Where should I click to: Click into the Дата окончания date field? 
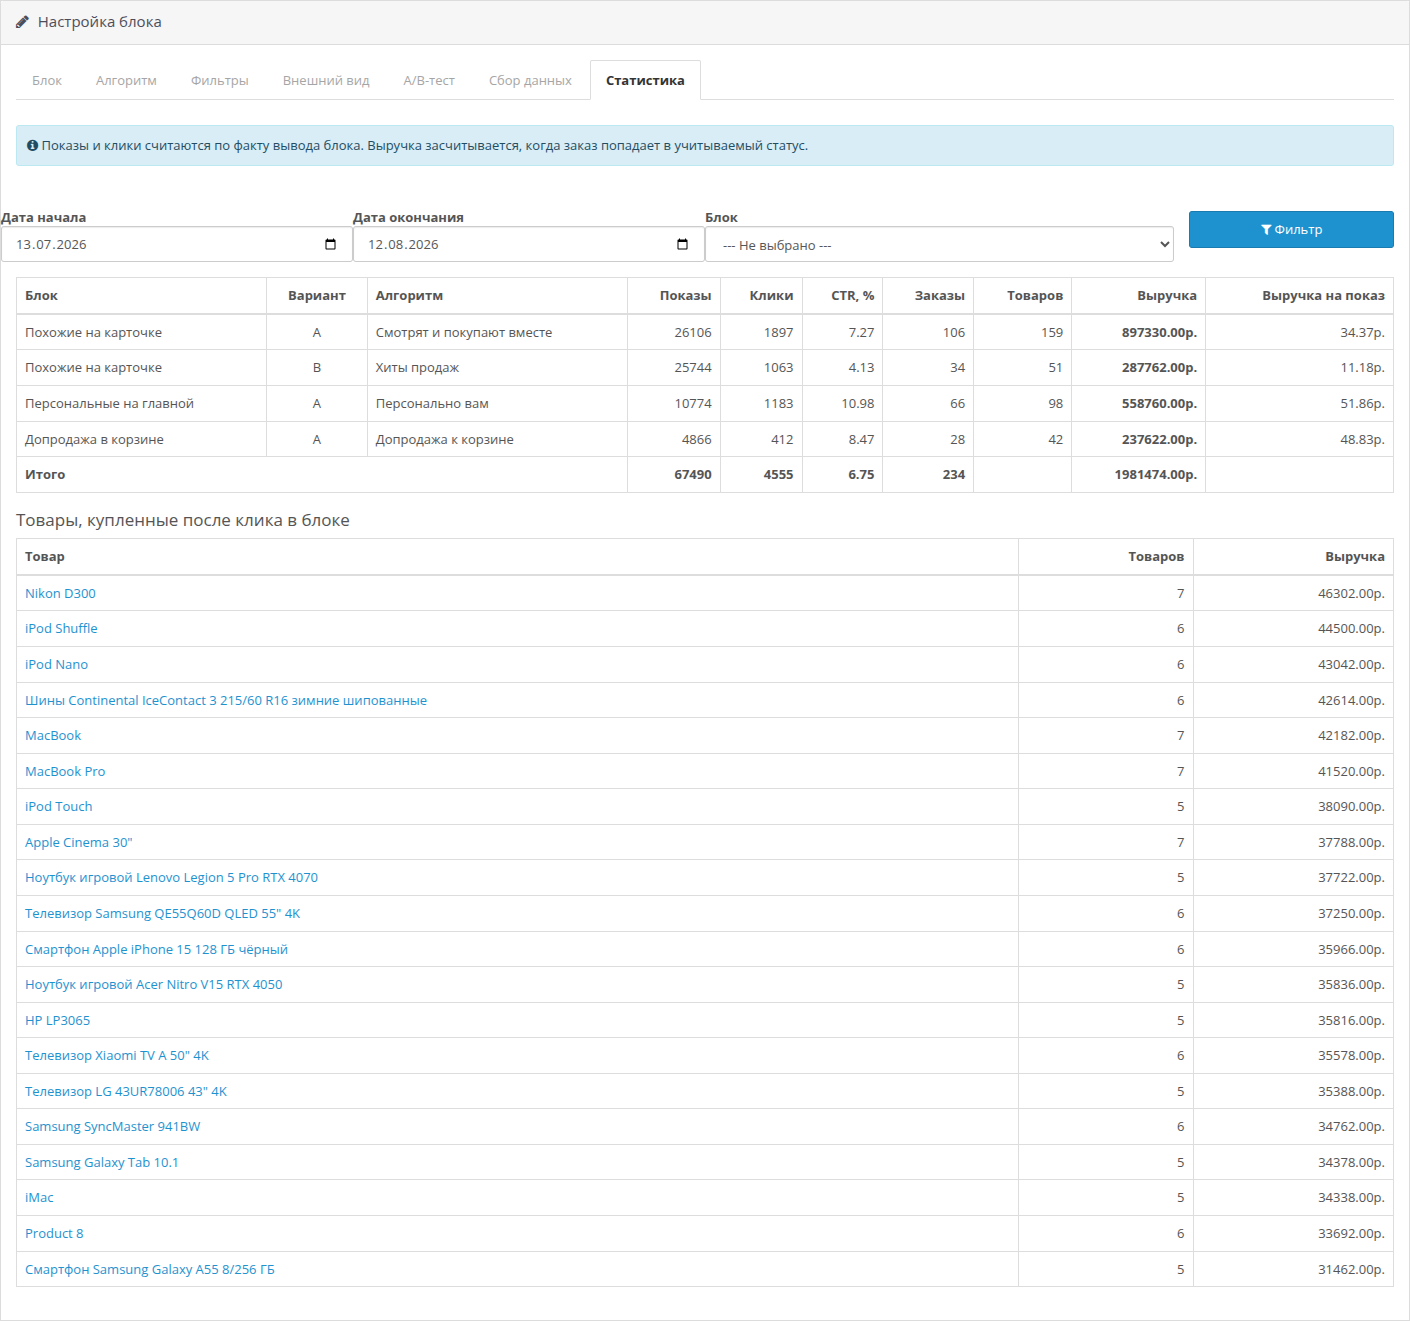pos(529,245)
